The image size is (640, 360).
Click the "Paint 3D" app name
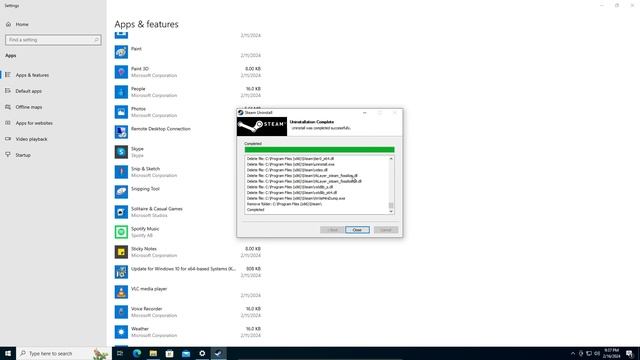[140, 69]
